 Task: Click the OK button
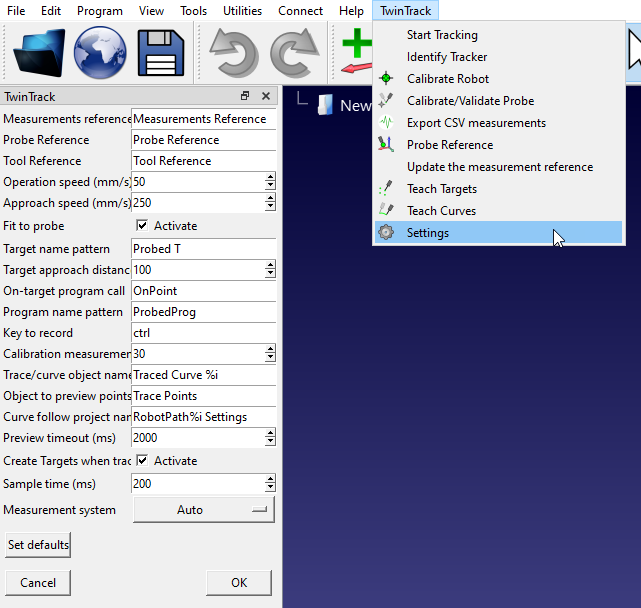(239, 582)
